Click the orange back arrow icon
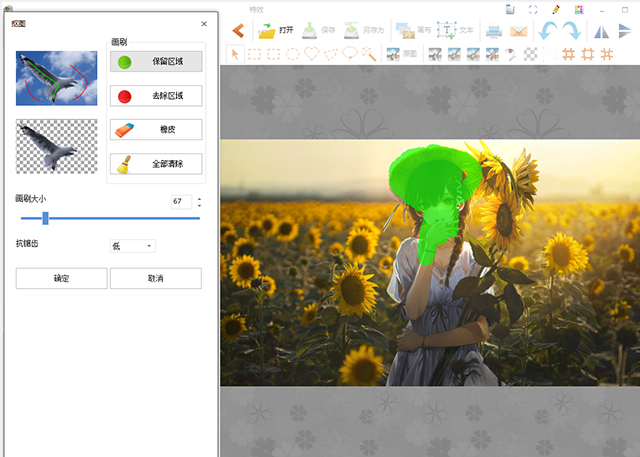Screen dimensions: 640x457 (238, 30)
